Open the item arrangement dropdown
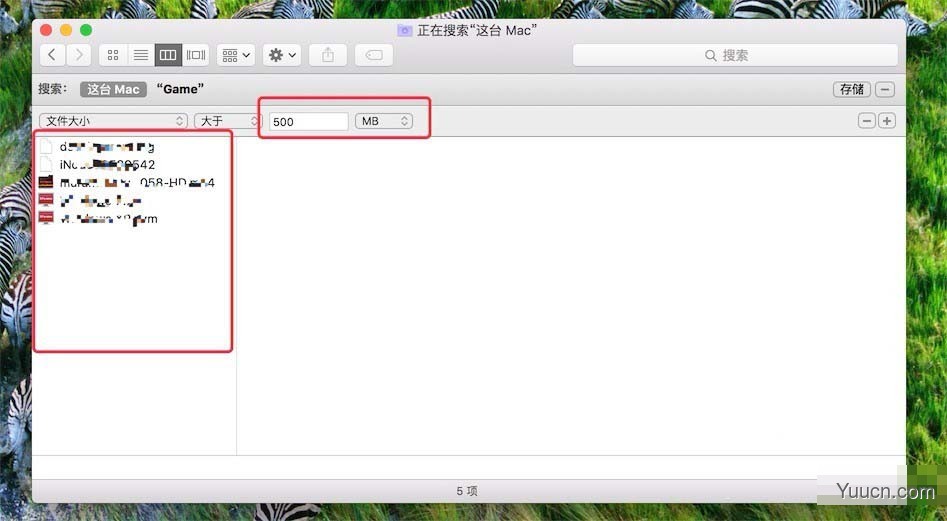This screenshot has height=521, width=947. click(236, 55)
